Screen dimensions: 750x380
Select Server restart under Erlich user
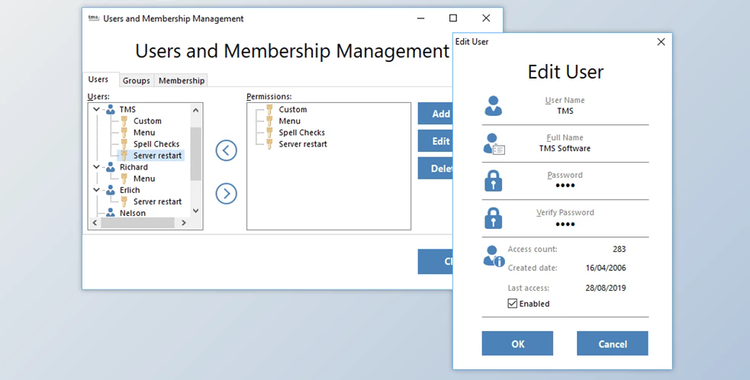click(157, 201)
